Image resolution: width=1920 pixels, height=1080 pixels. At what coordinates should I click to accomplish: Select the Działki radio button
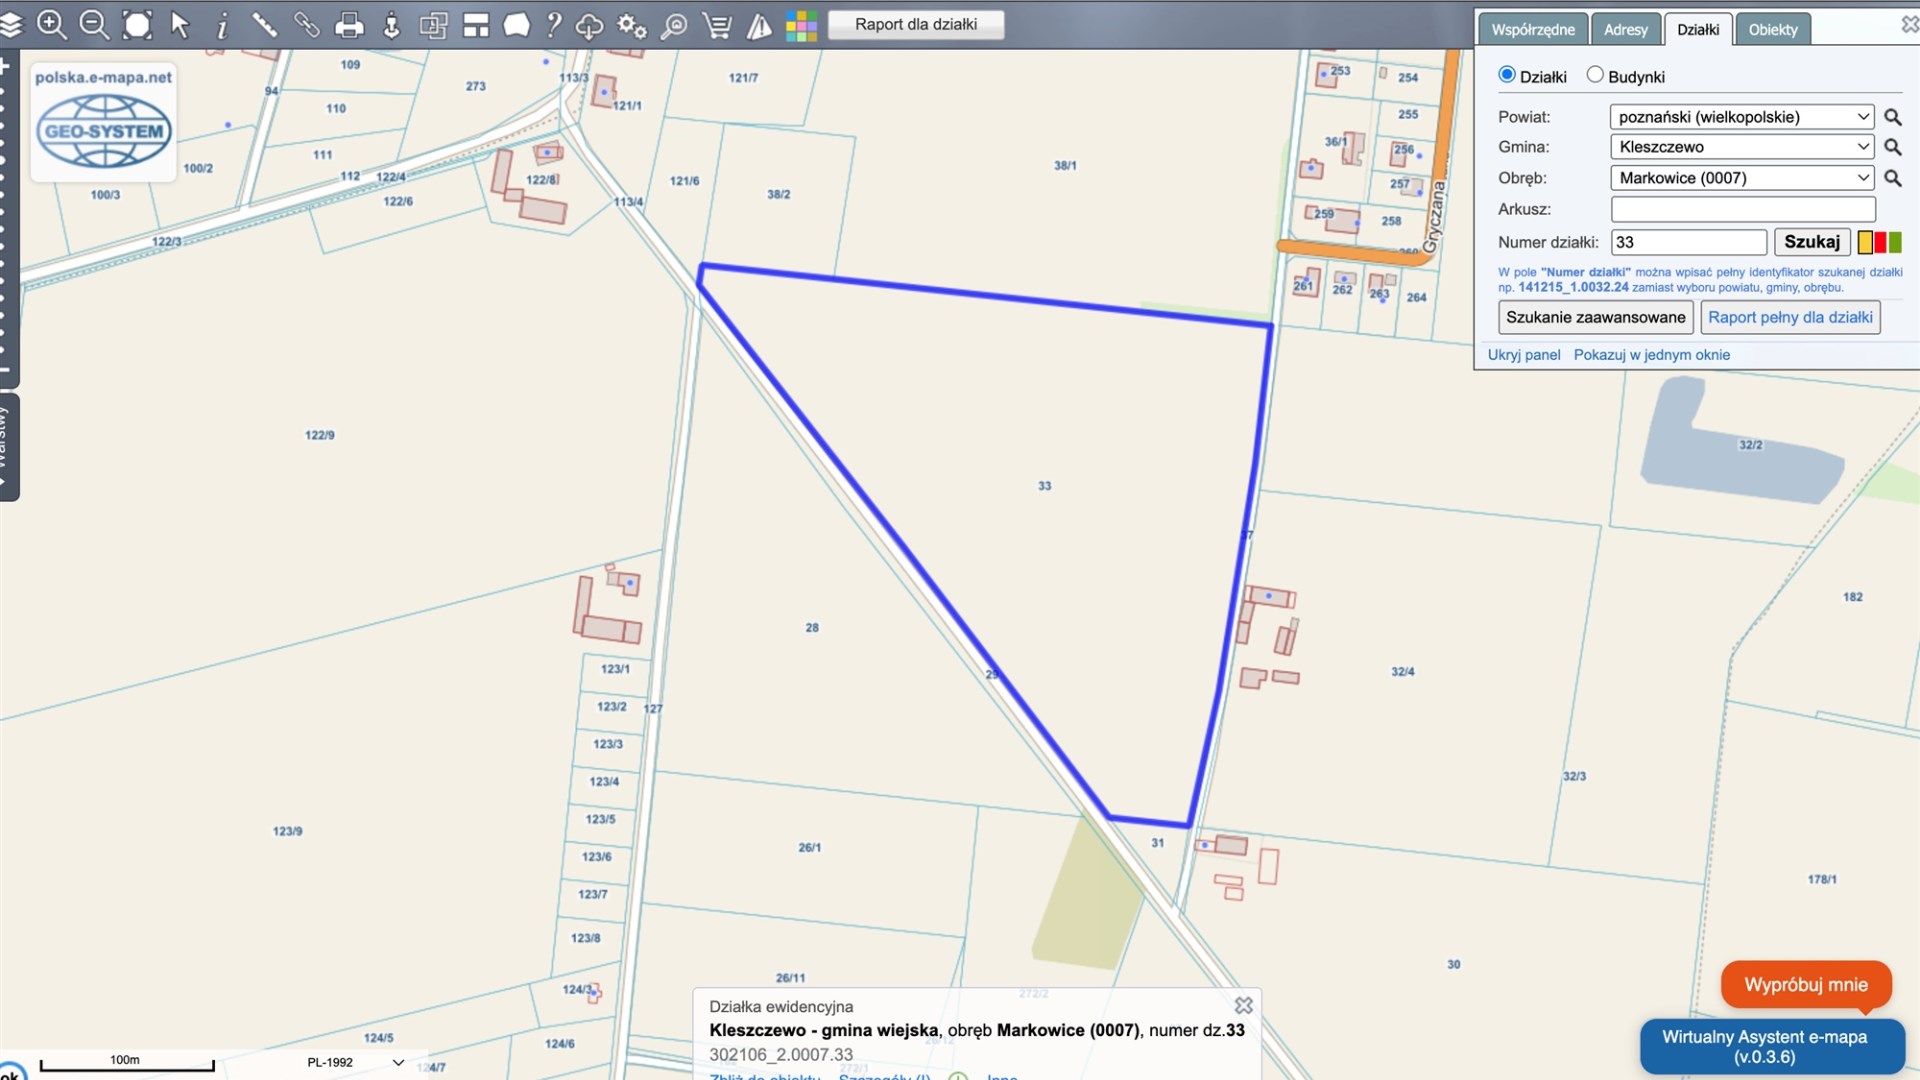tap(1507, 75)
